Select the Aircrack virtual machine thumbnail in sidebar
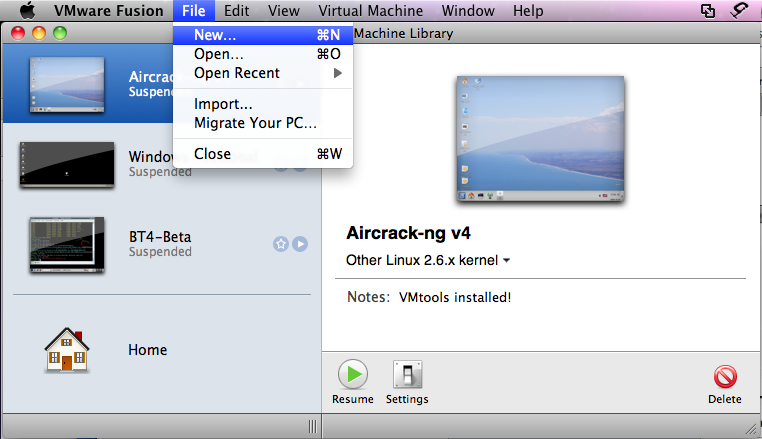Screen dimensions: 762x439 67,85
